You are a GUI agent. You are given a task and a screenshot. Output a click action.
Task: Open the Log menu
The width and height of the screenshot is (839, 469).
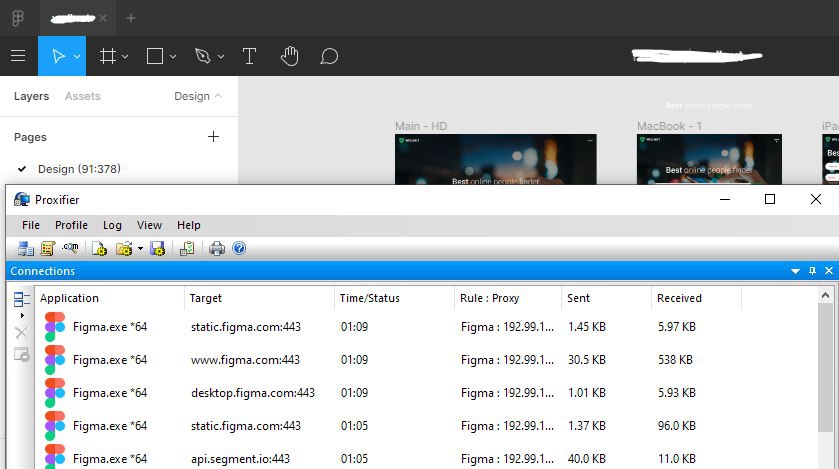coord(112,225)
